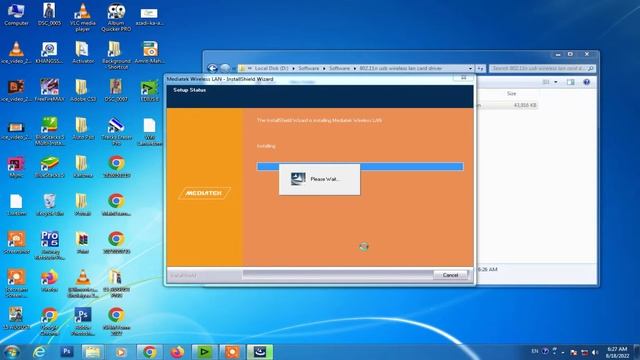The image size is (640, 360).
Task: Open the taskbar clock and date
Action: click(x=617, y=352)
